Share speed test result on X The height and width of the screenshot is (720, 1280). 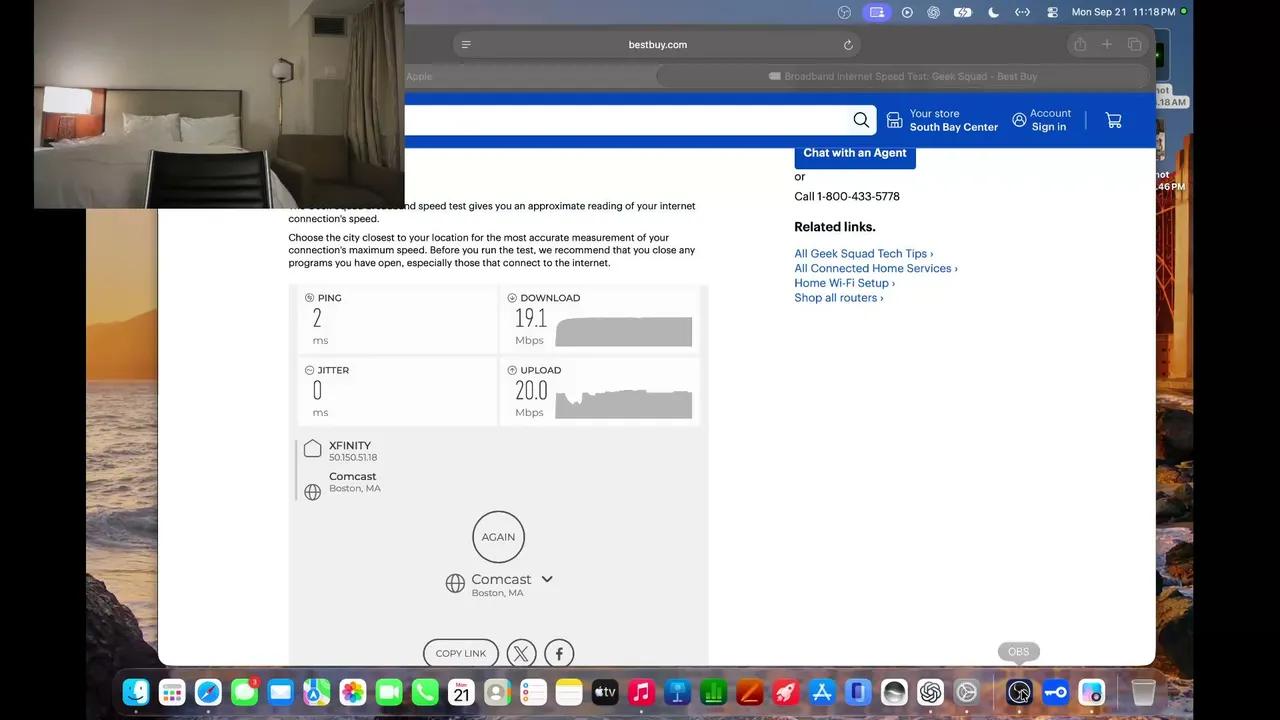(521, 654)
